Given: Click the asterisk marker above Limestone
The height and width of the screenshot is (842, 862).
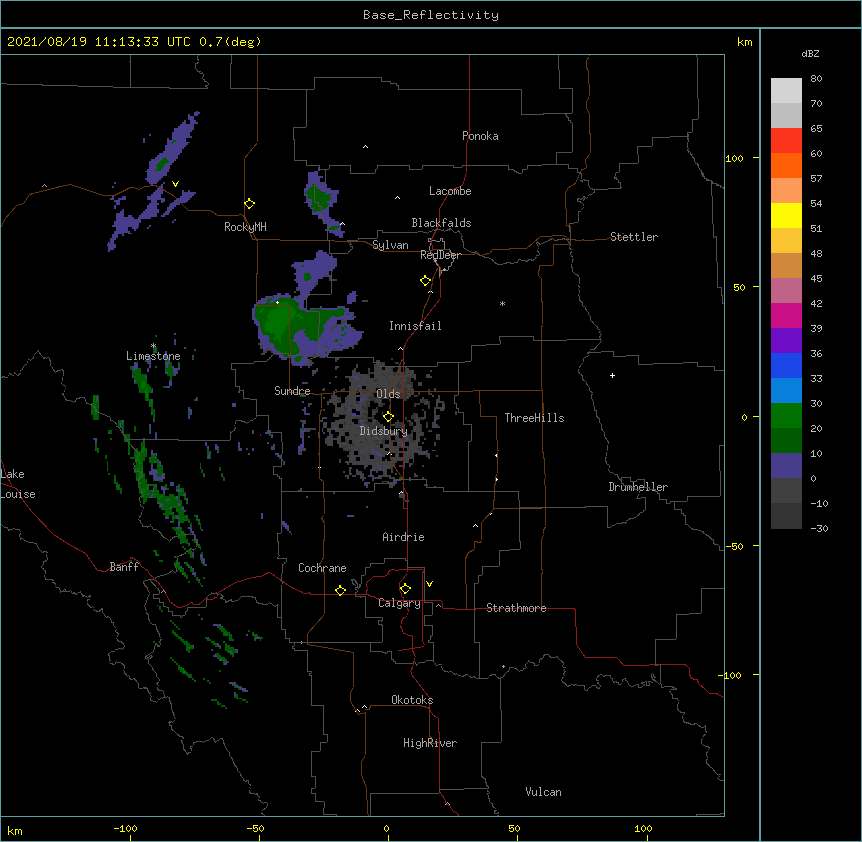Looking at the screenshot, I should click(x=153, y=346).
